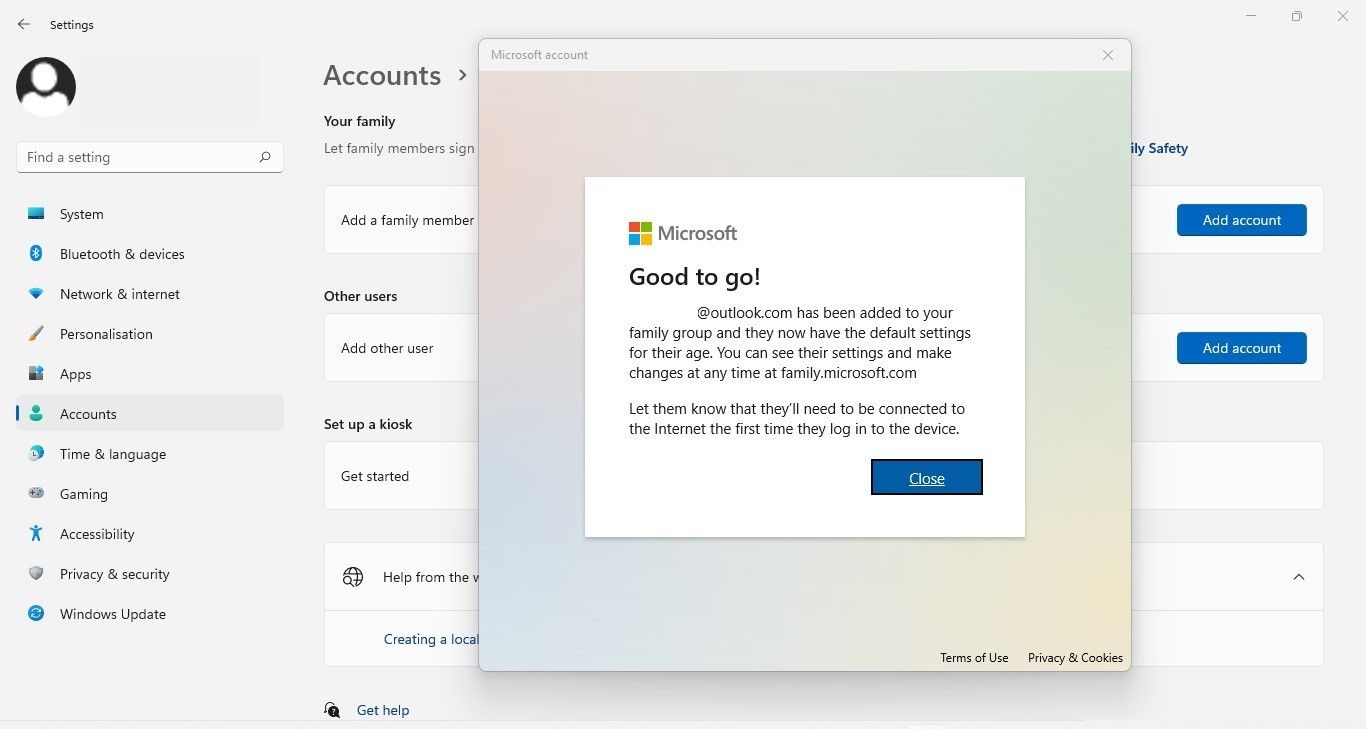The width and height of the screenshot is (1366, 729).
Task: Open Network & internet settings
Action: (x=150, y=294)
